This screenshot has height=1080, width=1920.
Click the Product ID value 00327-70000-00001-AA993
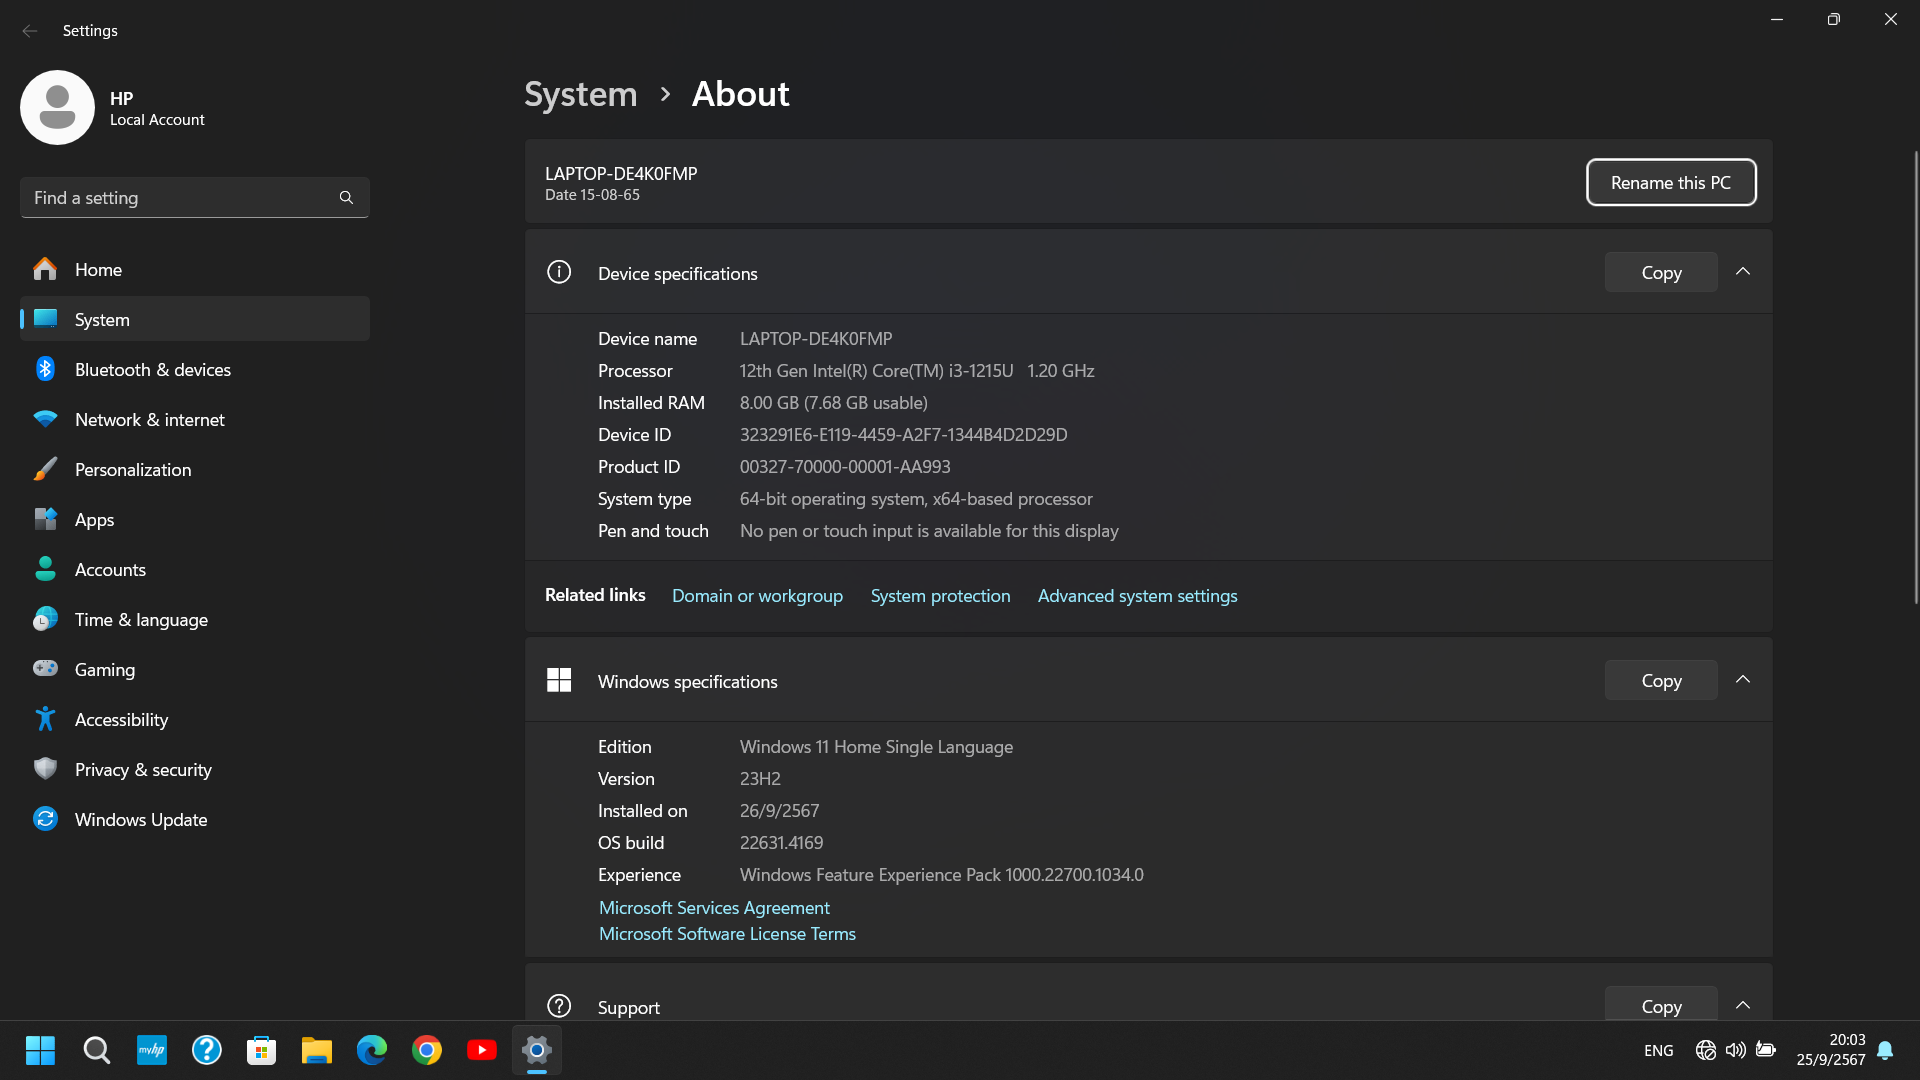pos(845,467)
